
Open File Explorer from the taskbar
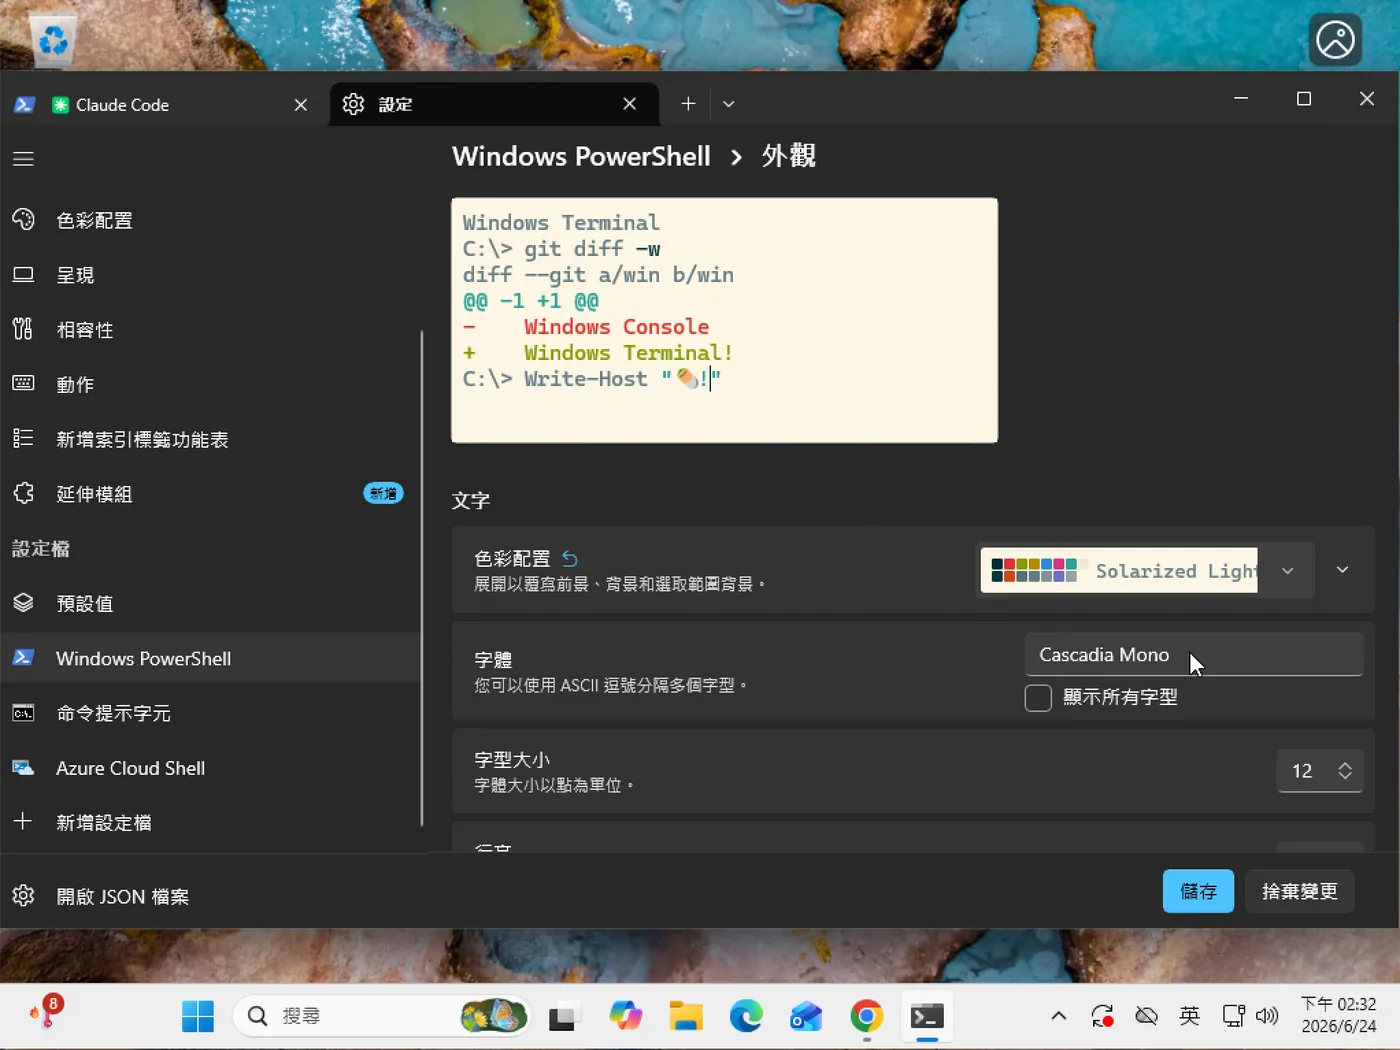click(686, 1016)
